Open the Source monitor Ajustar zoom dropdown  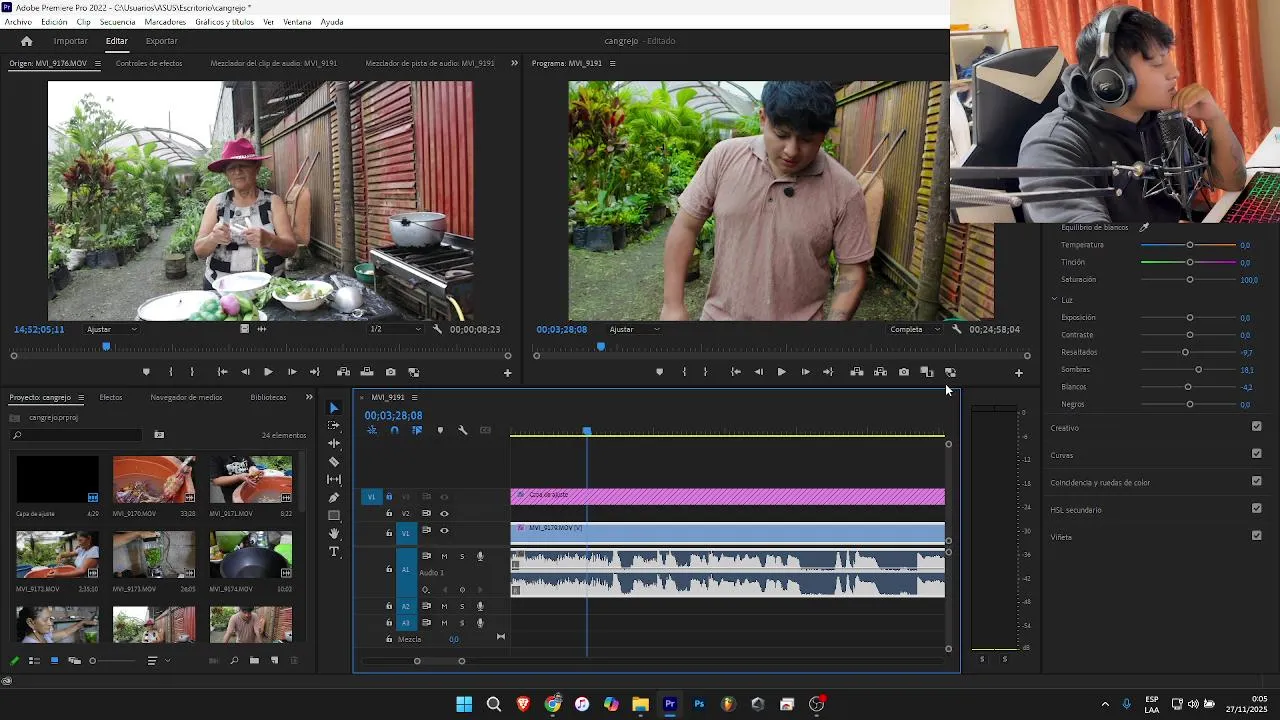click(x=111, y=329)
